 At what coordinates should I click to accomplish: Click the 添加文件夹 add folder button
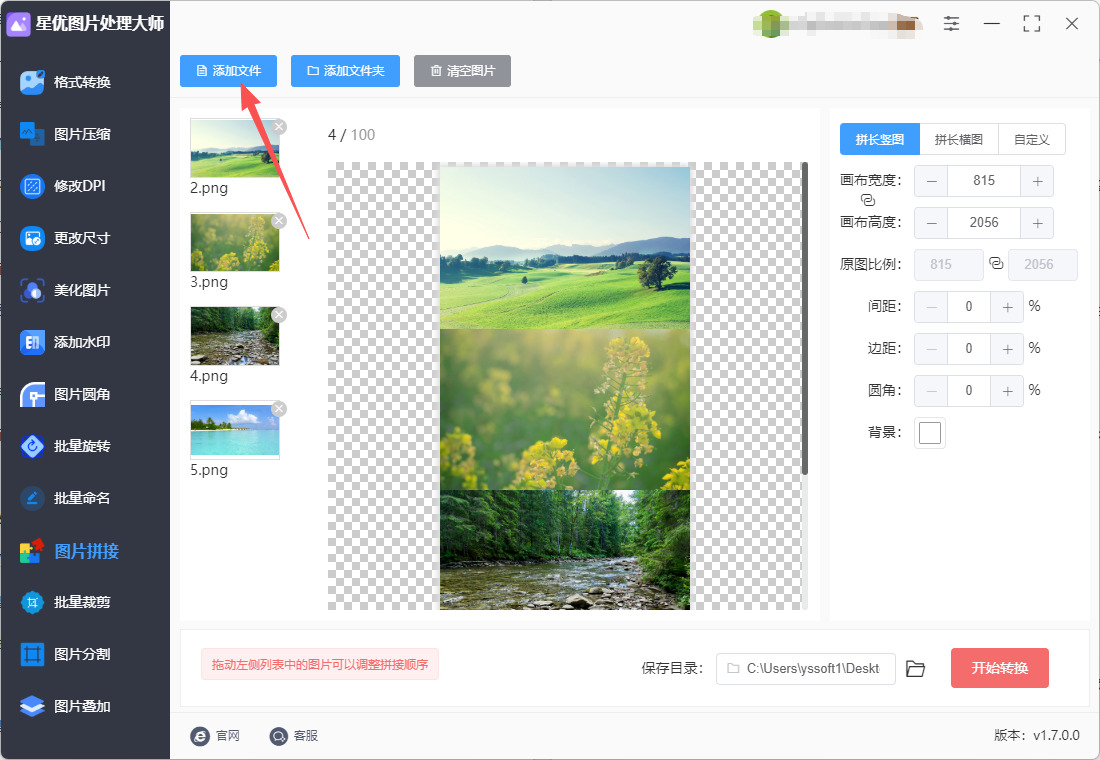345,71
